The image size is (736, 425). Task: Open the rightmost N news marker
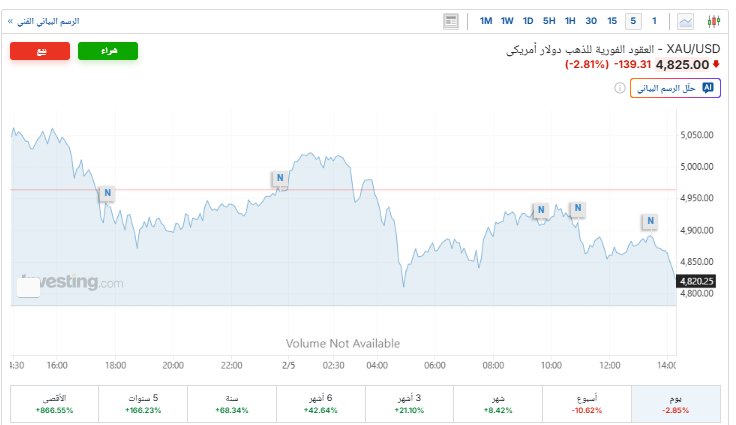point(650,220)
